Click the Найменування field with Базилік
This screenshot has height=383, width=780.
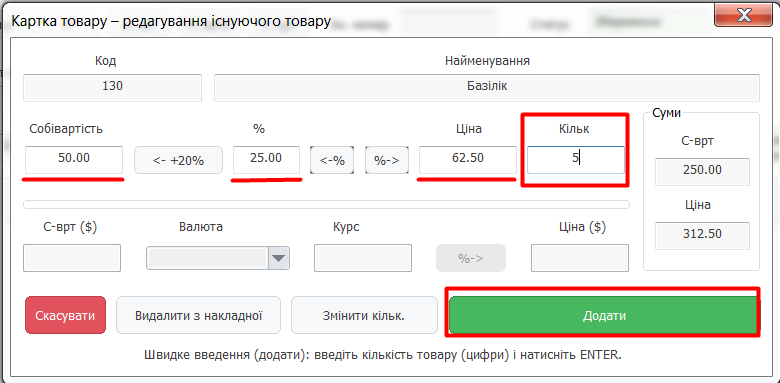[x=487, y=88]
